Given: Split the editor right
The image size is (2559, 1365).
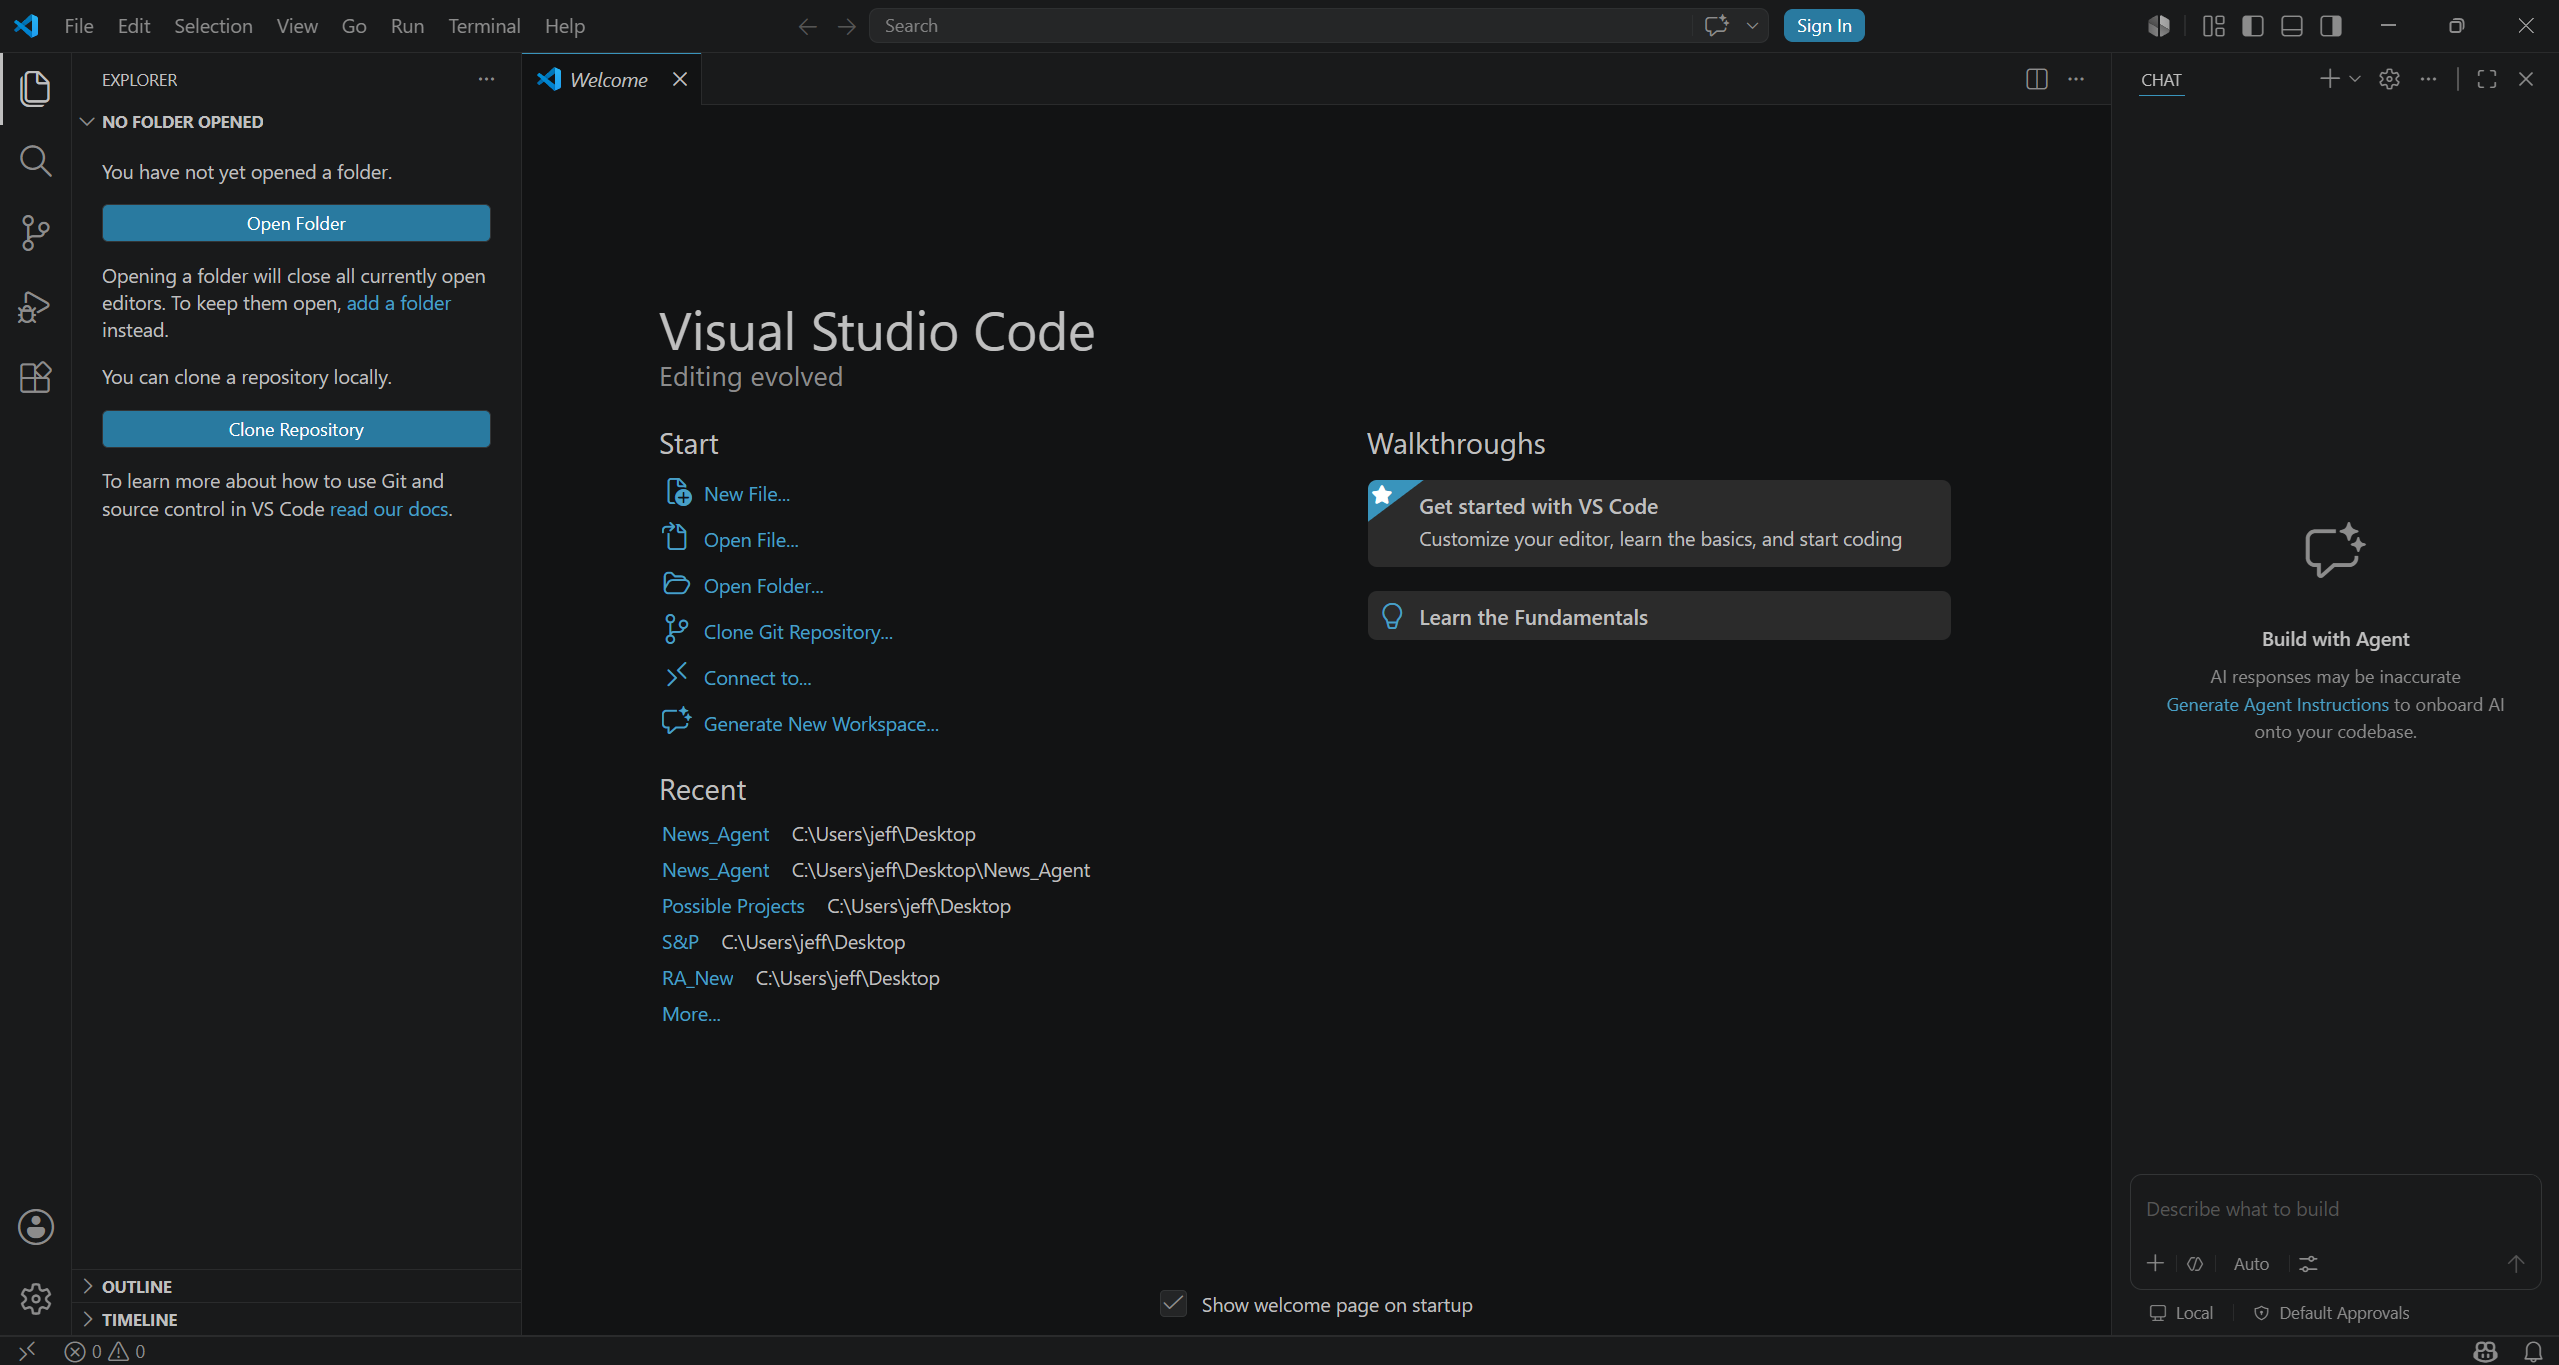Looking at the screenshot, I should point(2036,79).
